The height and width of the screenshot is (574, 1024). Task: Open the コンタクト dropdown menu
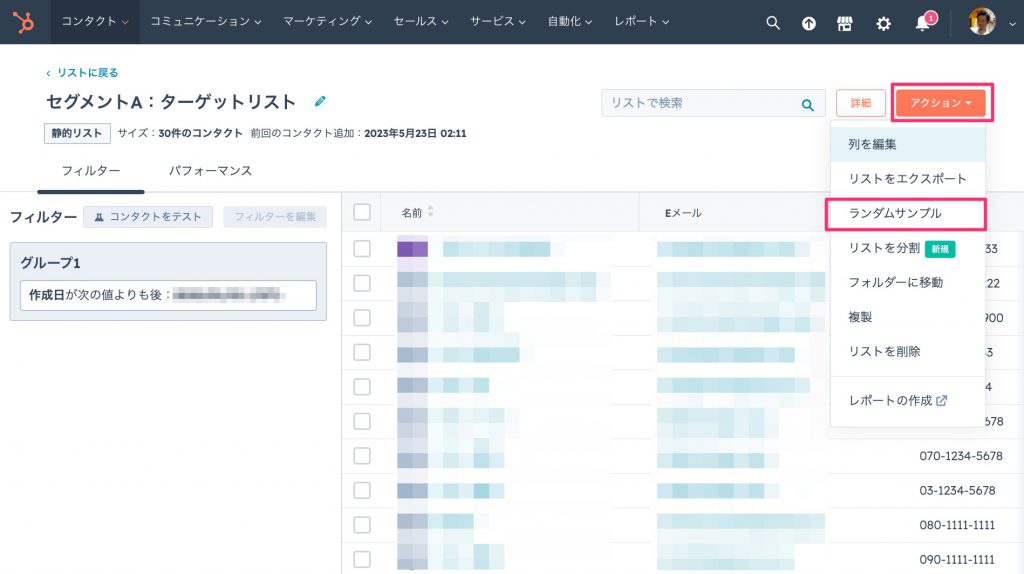(95, 22)
